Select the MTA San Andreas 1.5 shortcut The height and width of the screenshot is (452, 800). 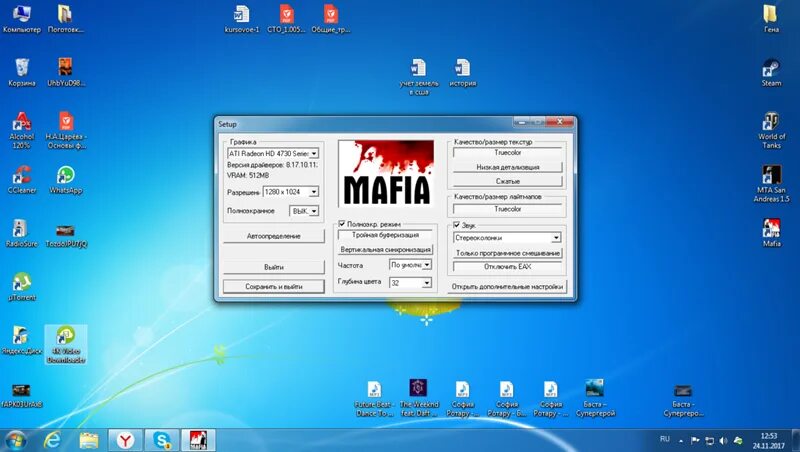771,184
